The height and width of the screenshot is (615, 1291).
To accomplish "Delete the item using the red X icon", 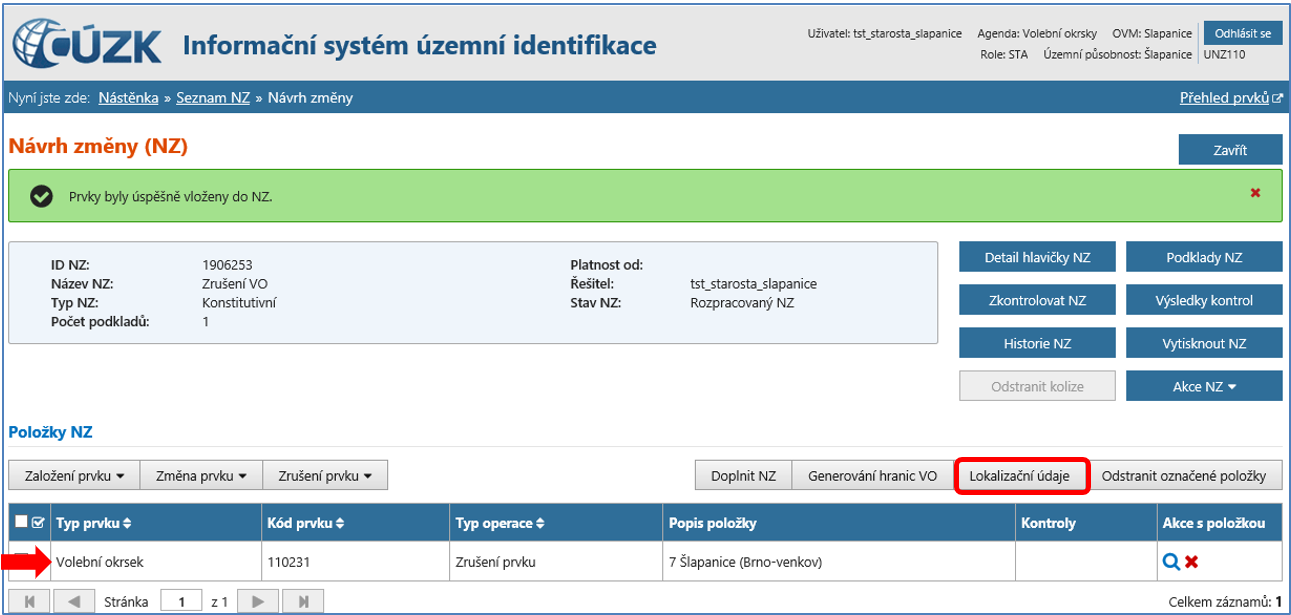I will pyautogui.click(x=1191, y=562).
